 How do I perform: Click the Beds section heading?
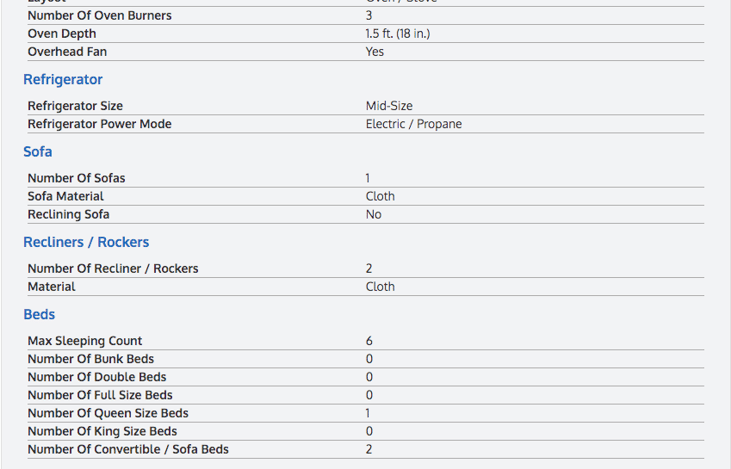[39, 314]
